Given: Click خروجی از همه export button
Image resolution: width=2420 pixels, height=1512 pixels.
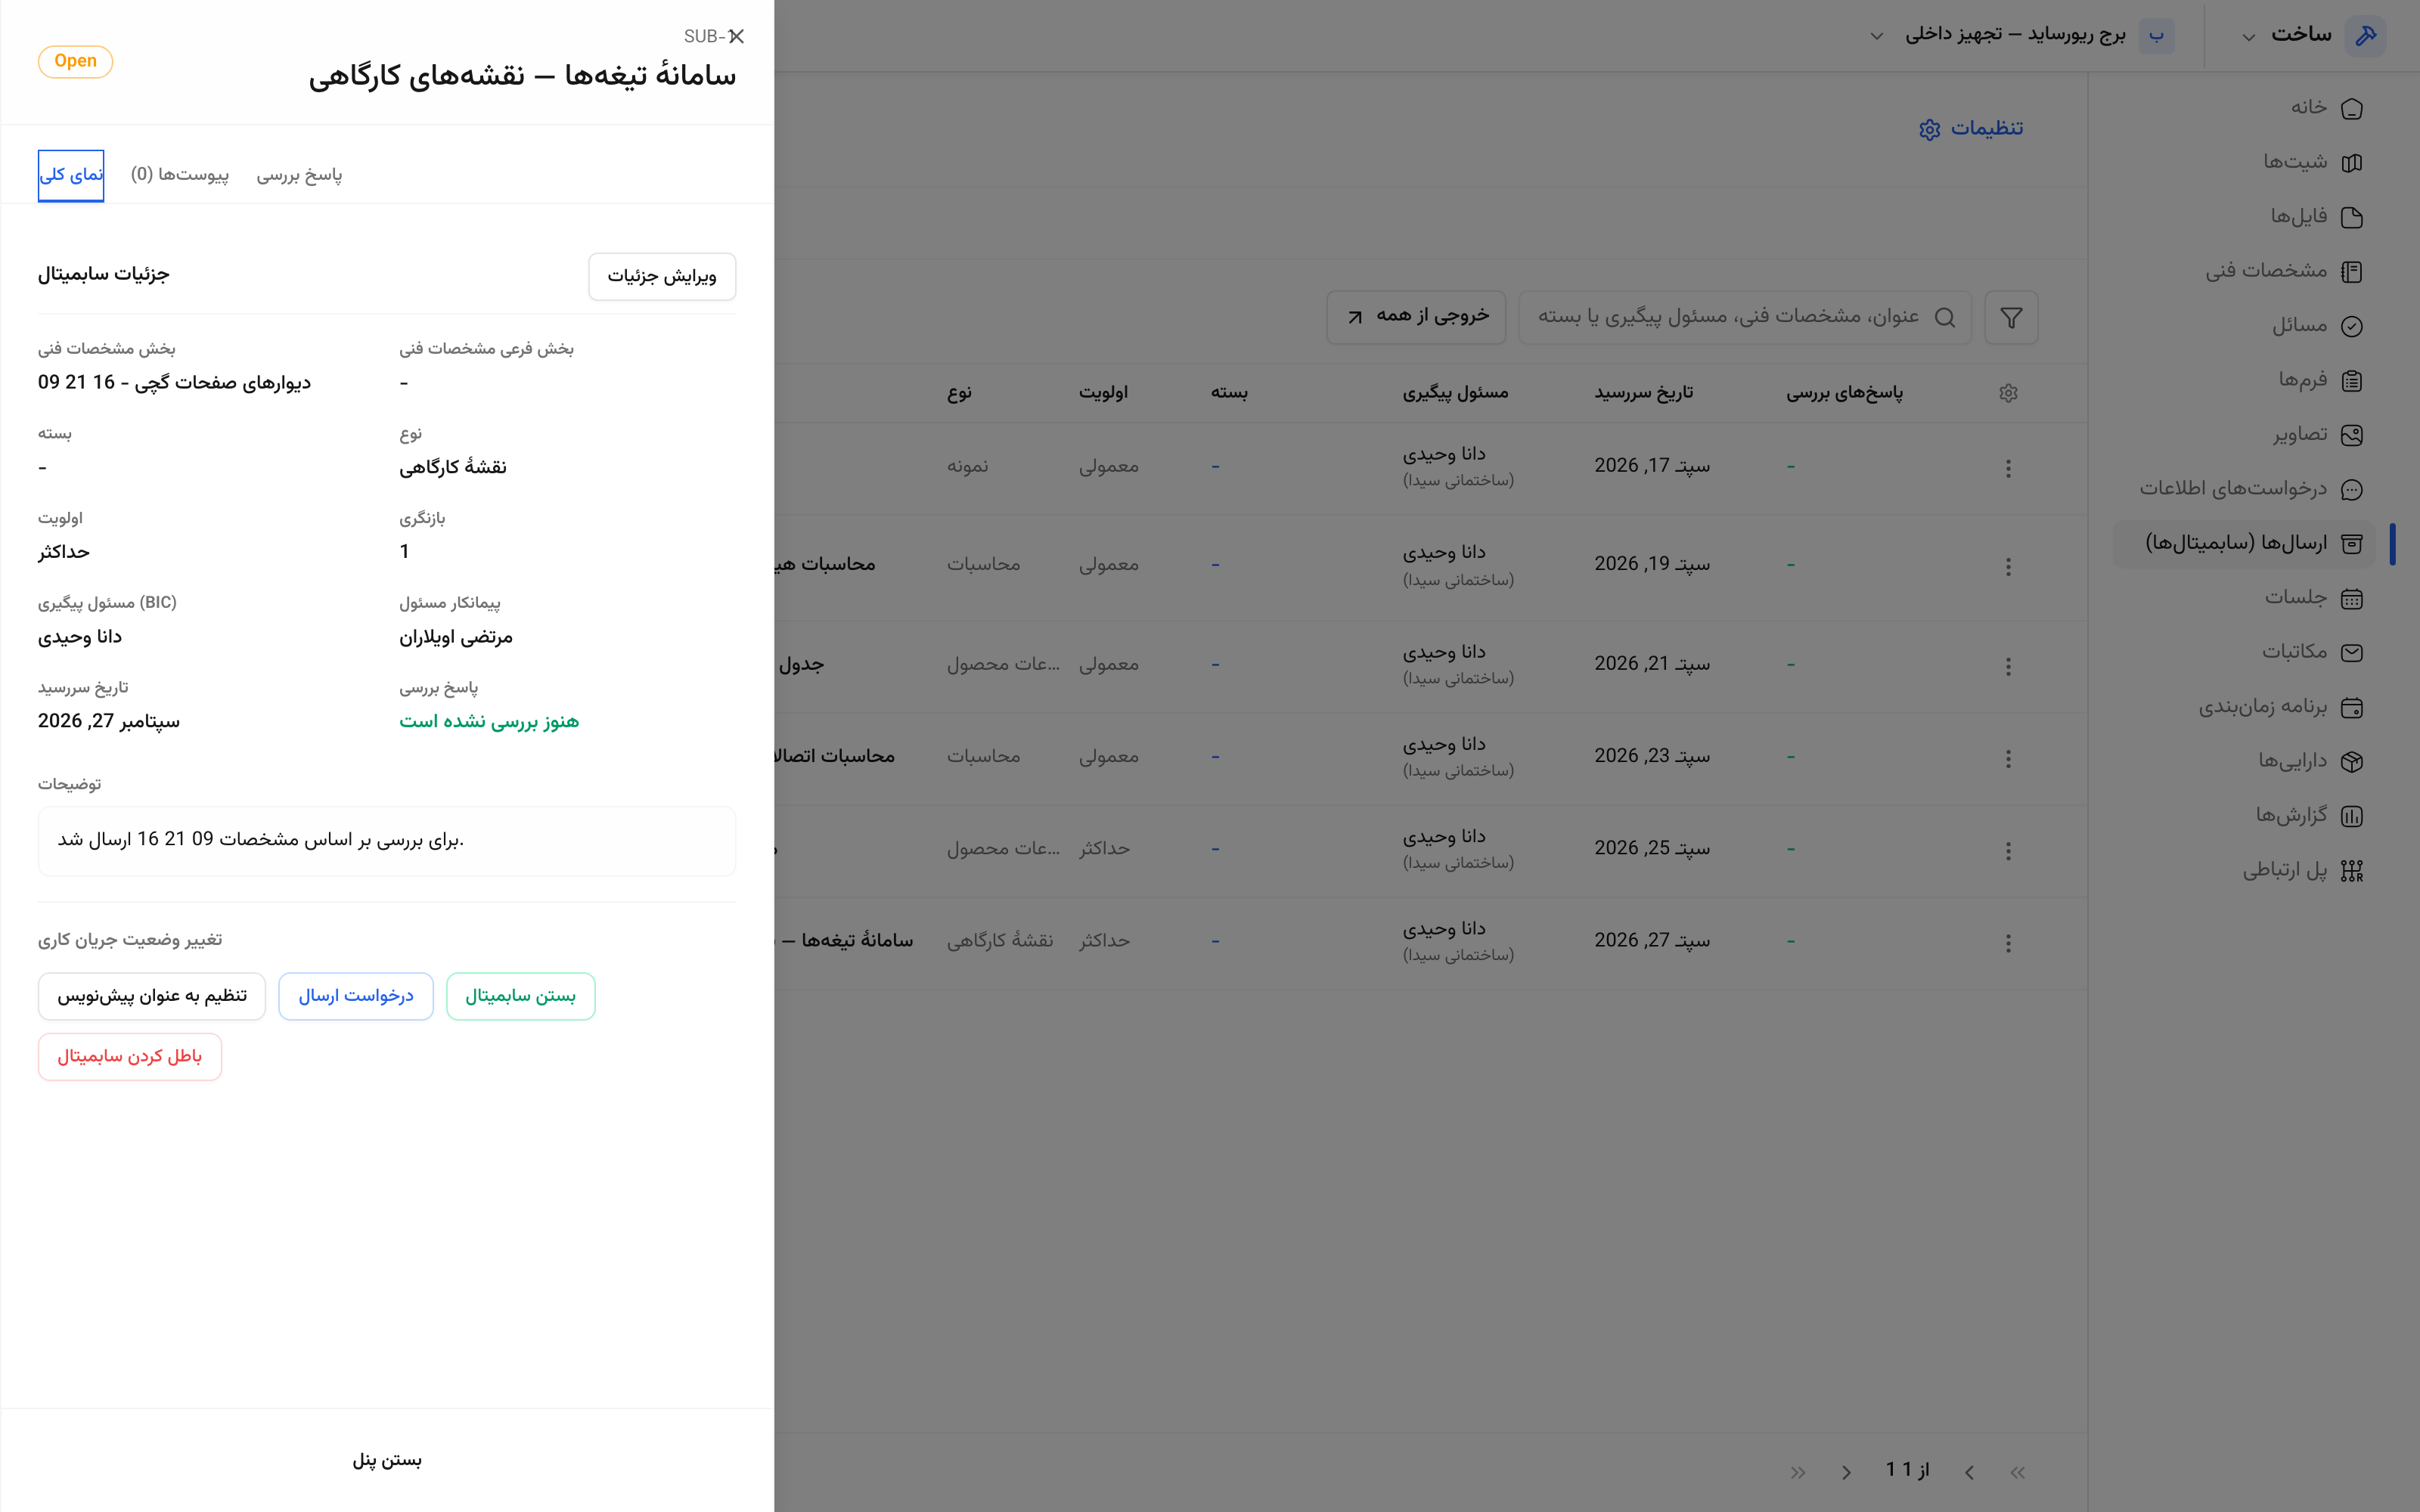Looking at the screenshot, I should click(x=1416, y=317).
